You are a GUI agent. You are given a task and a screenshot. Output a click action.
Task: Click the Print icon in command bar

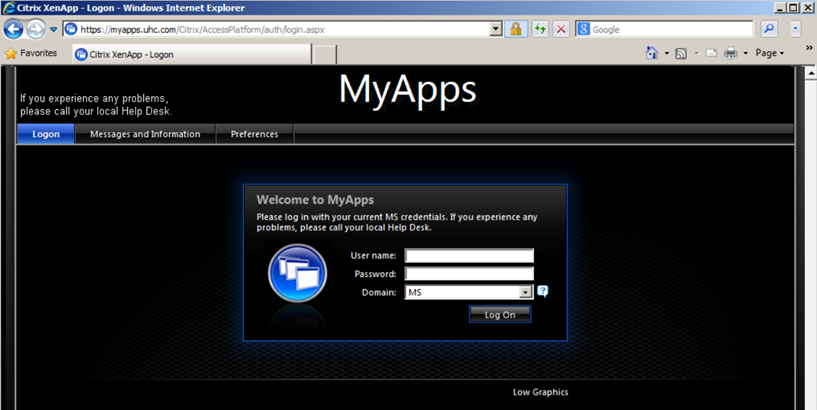click(x=731, y=53)
